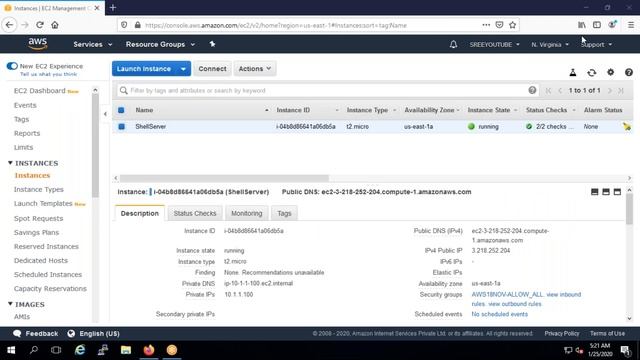Open the Firefox hamburger menu
Viewport: 640px width, 360px height.
tap(631, 25)
